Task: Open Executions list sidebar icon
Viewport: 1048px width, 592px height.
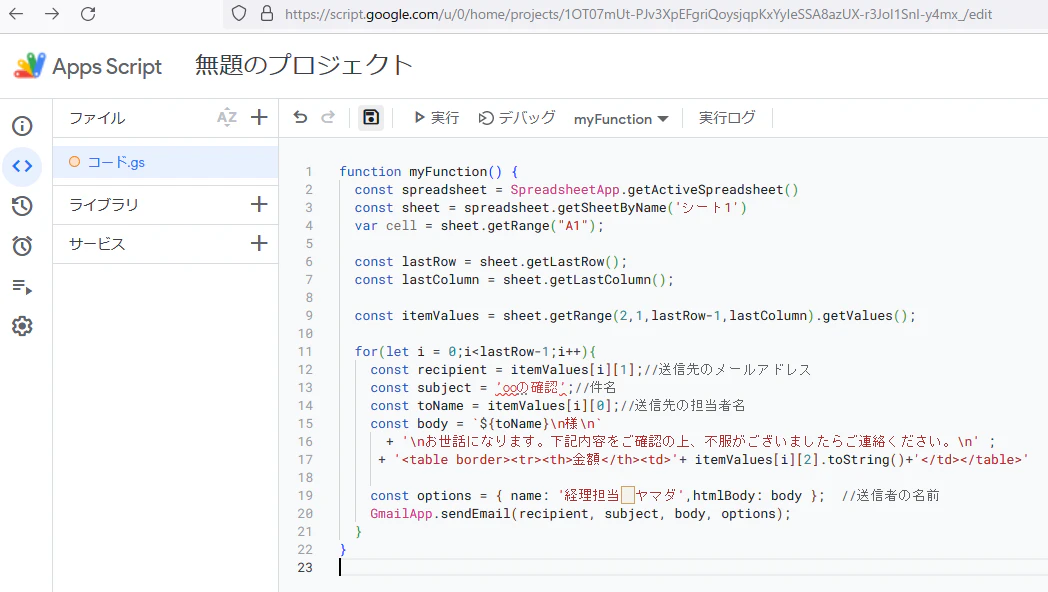Action: tap(22, 287)
